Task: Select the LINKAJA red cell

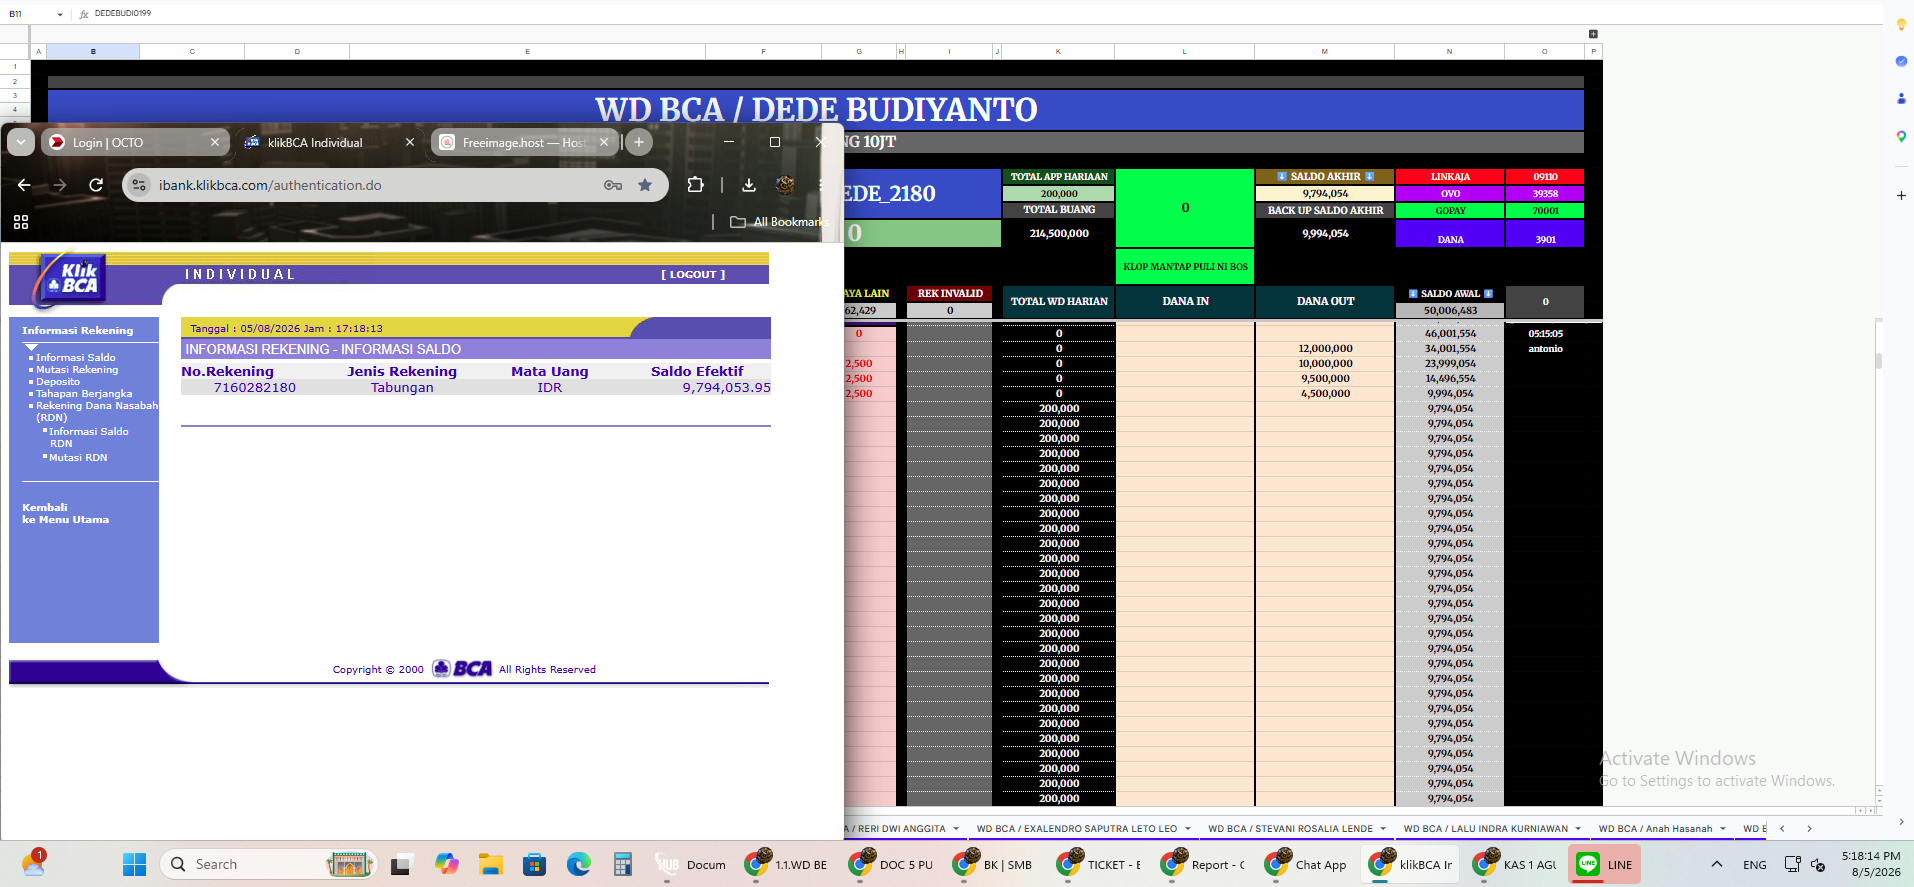Action: pyautogui.click(x=1450, y=177)
